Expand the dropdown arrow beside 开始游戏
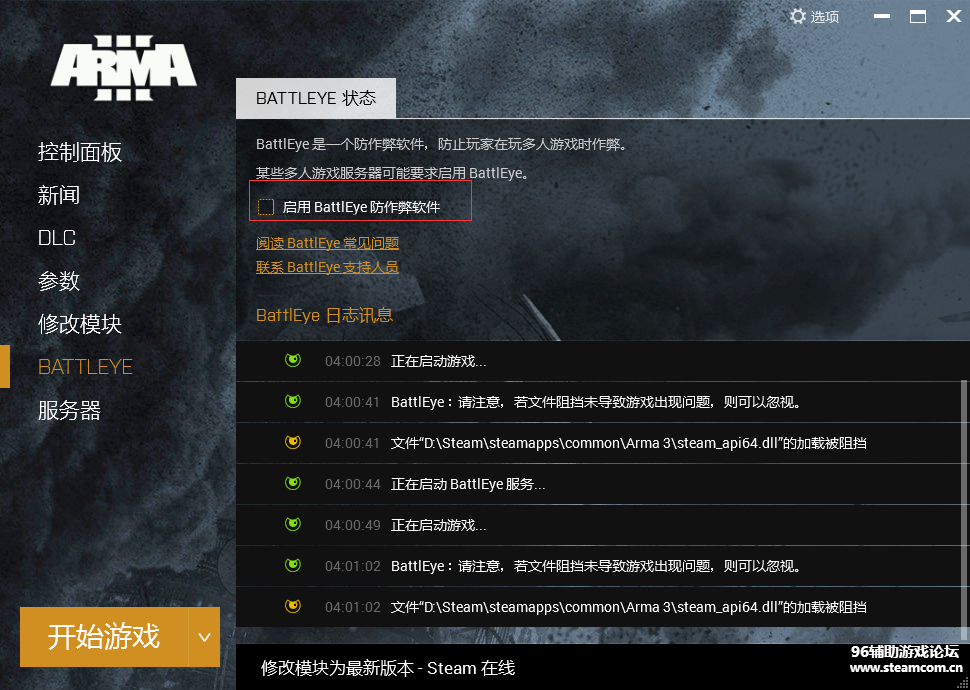Image resolution: width=970 pixels, height=690 pixels. 204,636
